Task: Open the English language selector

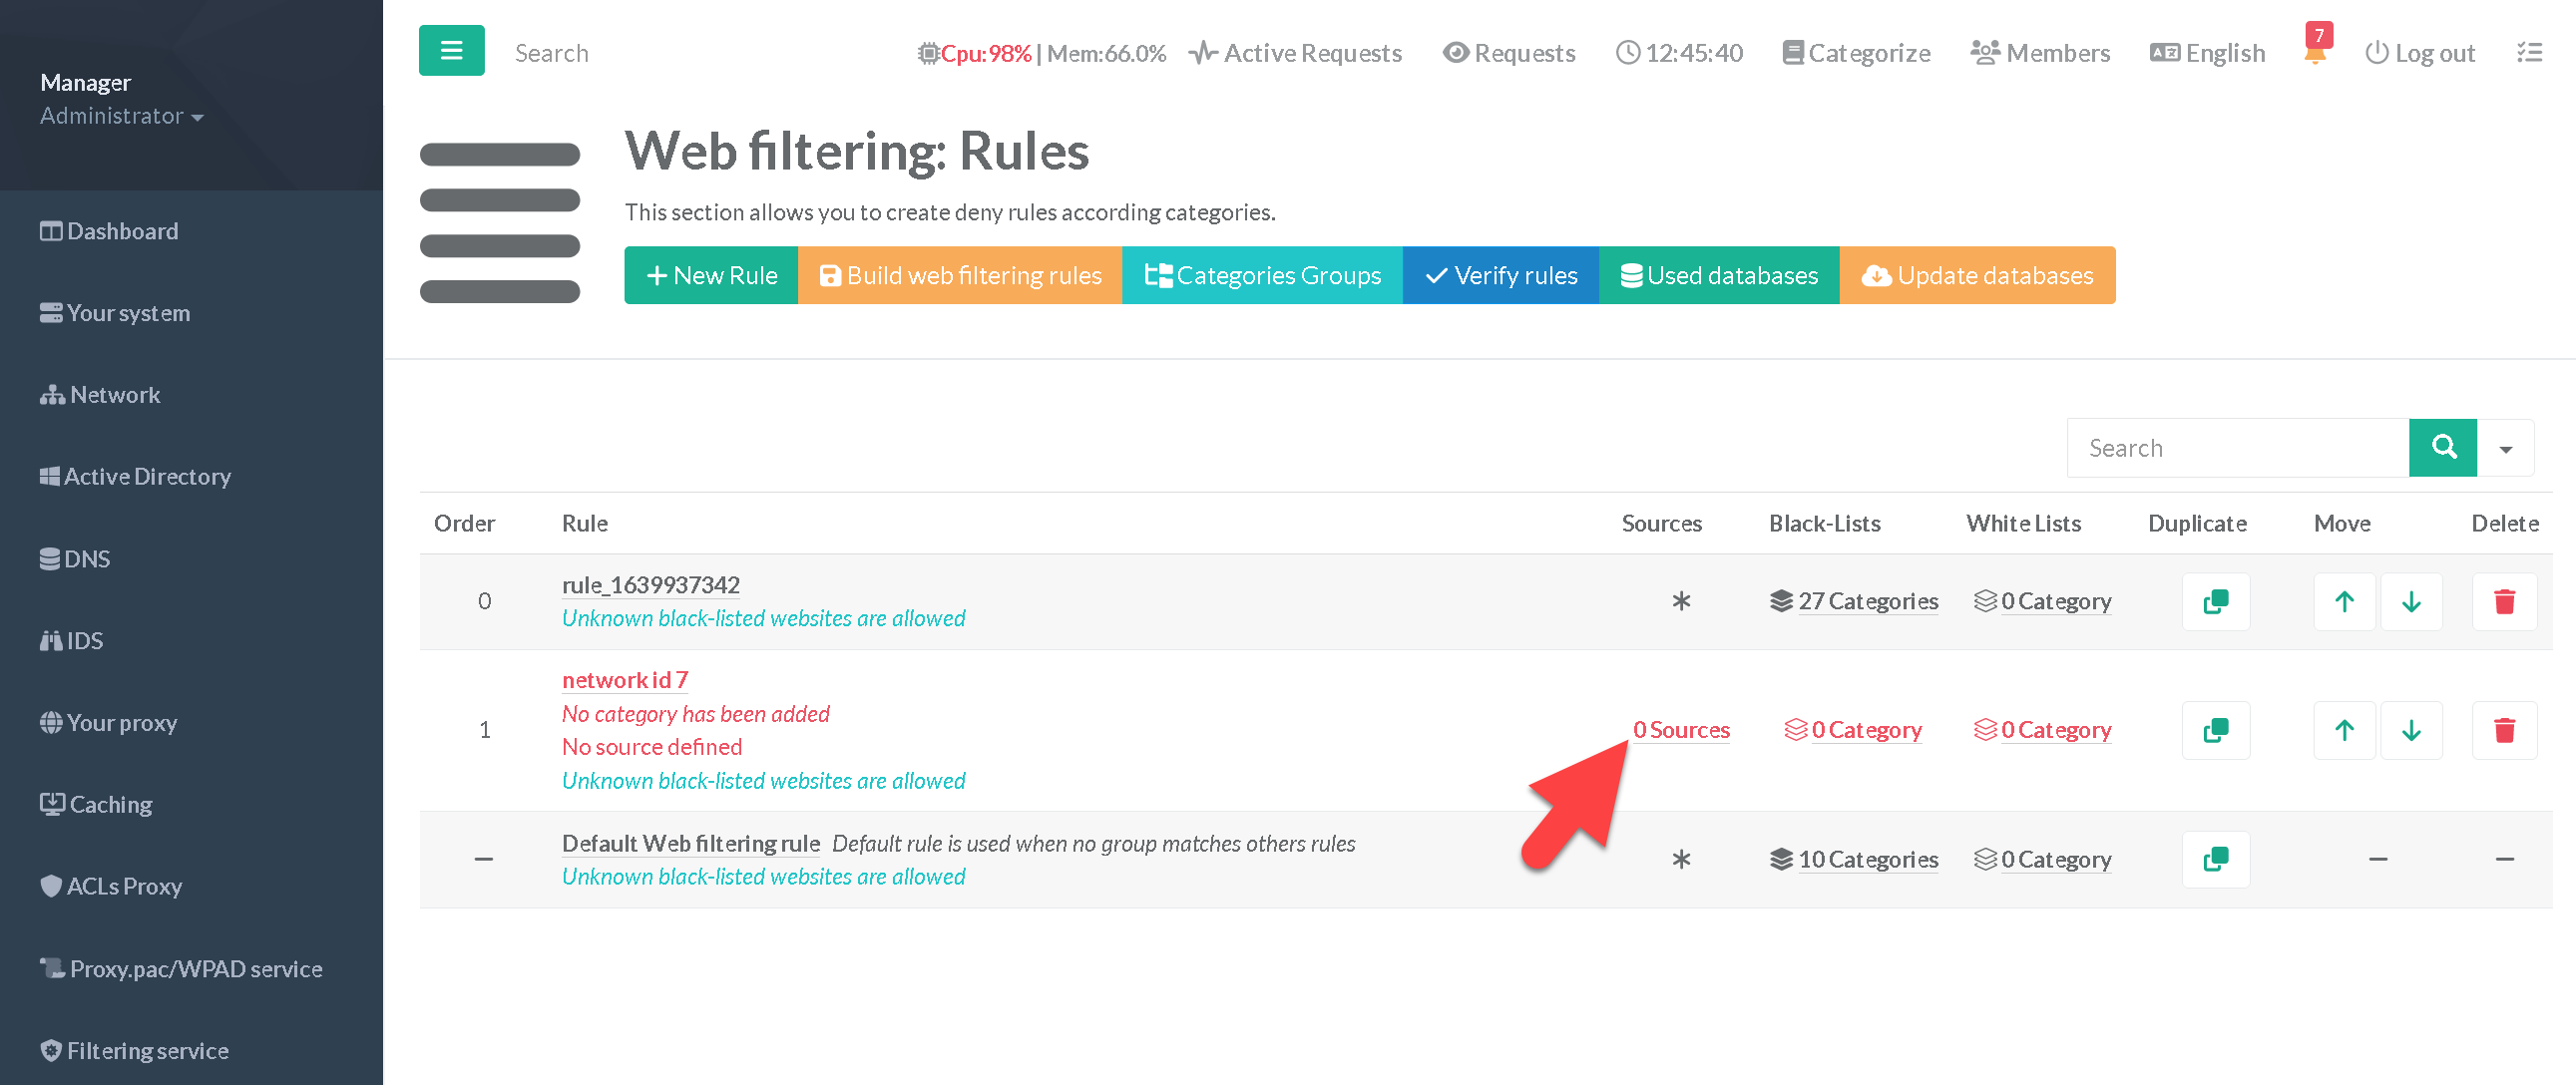Action: pos(2208,53)
